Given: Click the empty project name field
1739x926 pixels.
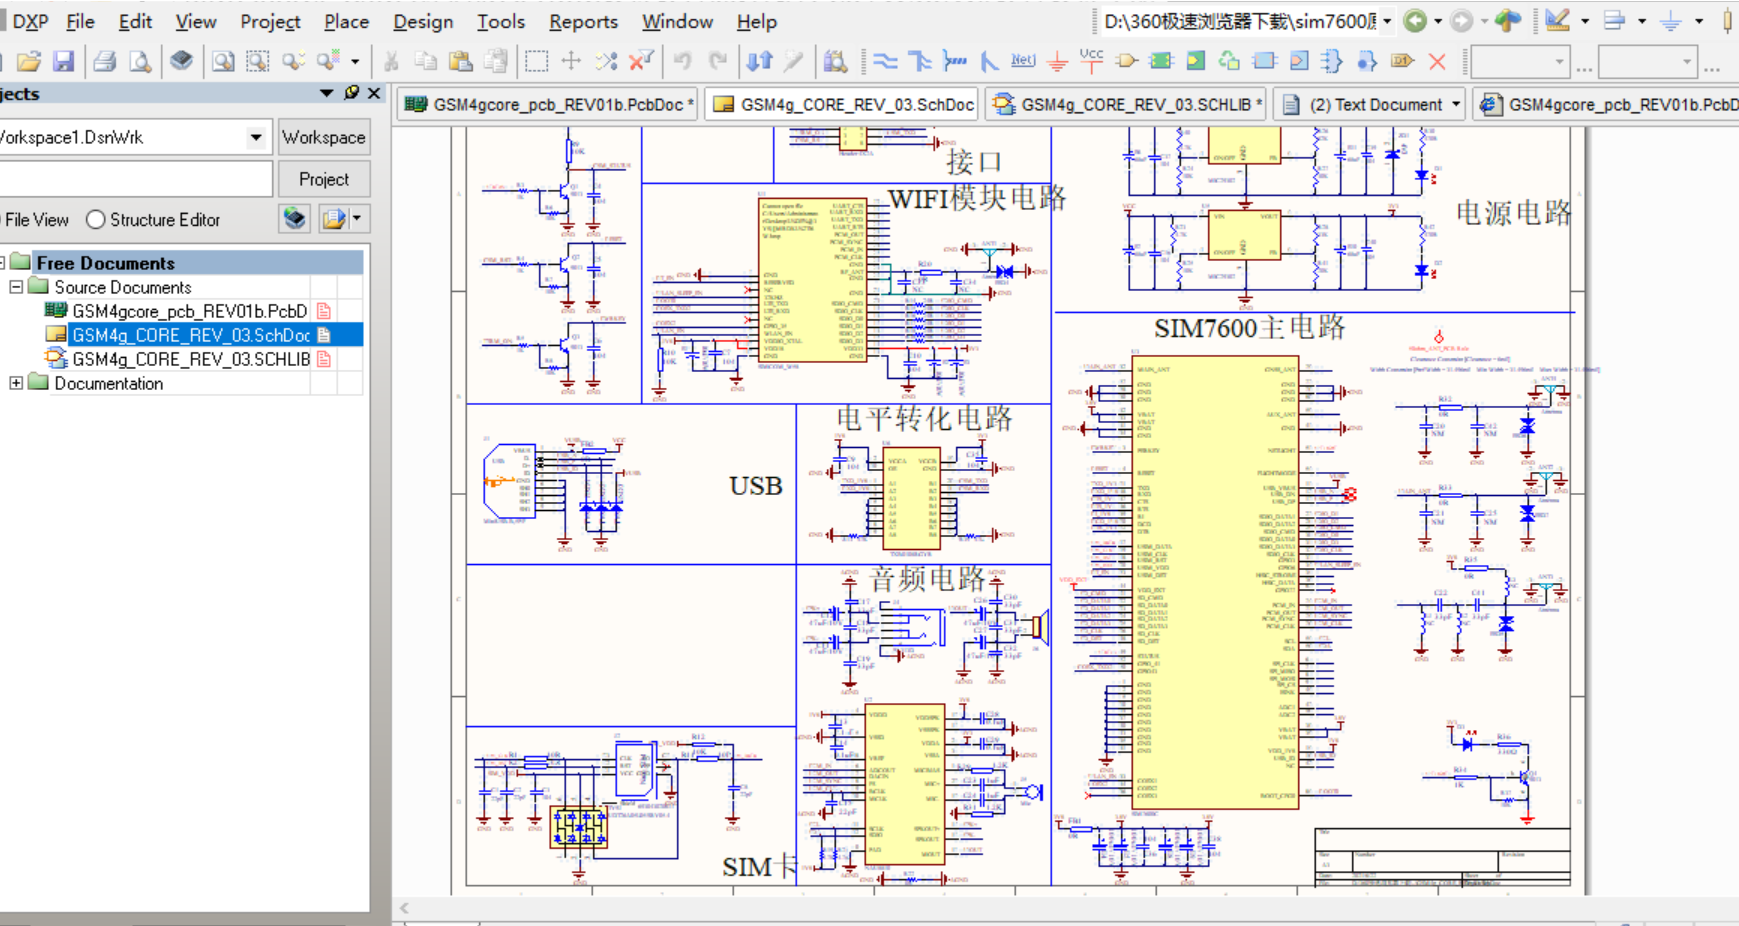Looking at the screenshot, I should (x=134, y=179).
